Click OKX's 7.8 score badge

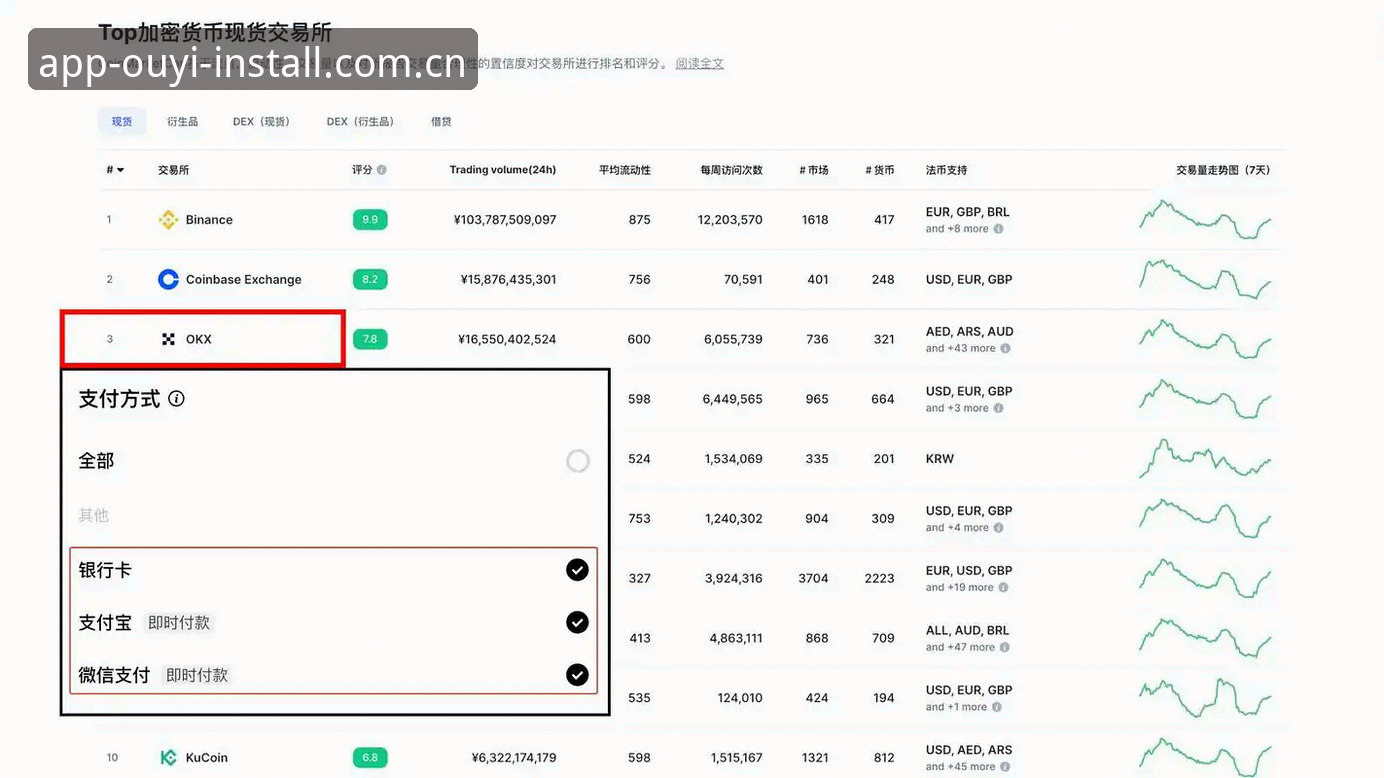point(370,339)
